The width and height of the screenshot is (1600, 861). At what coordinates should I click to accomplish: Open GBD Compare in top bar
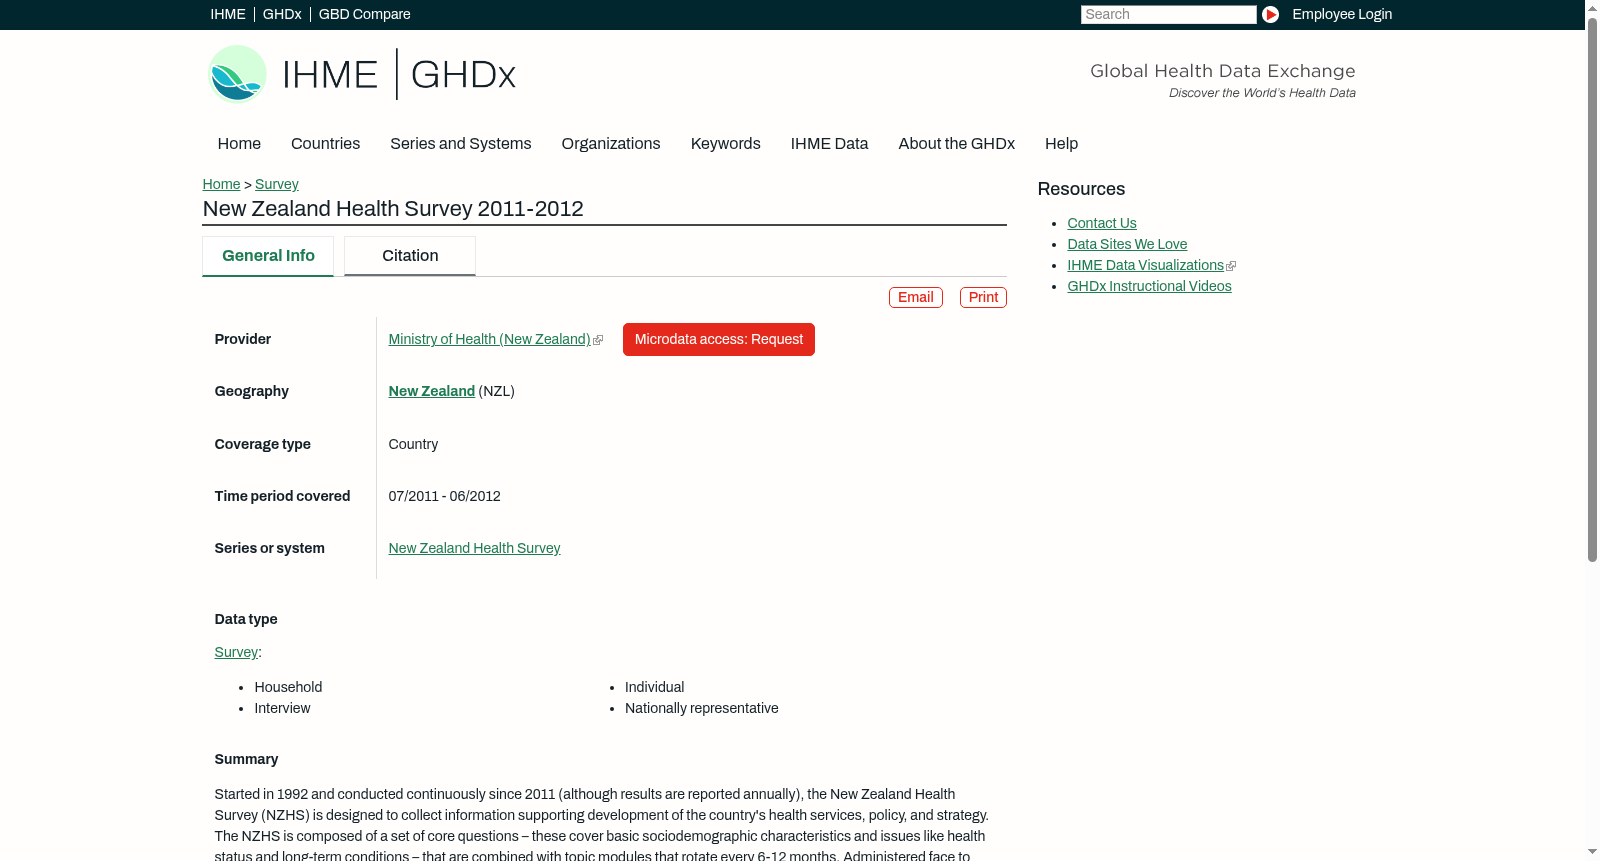coord(364,14)
